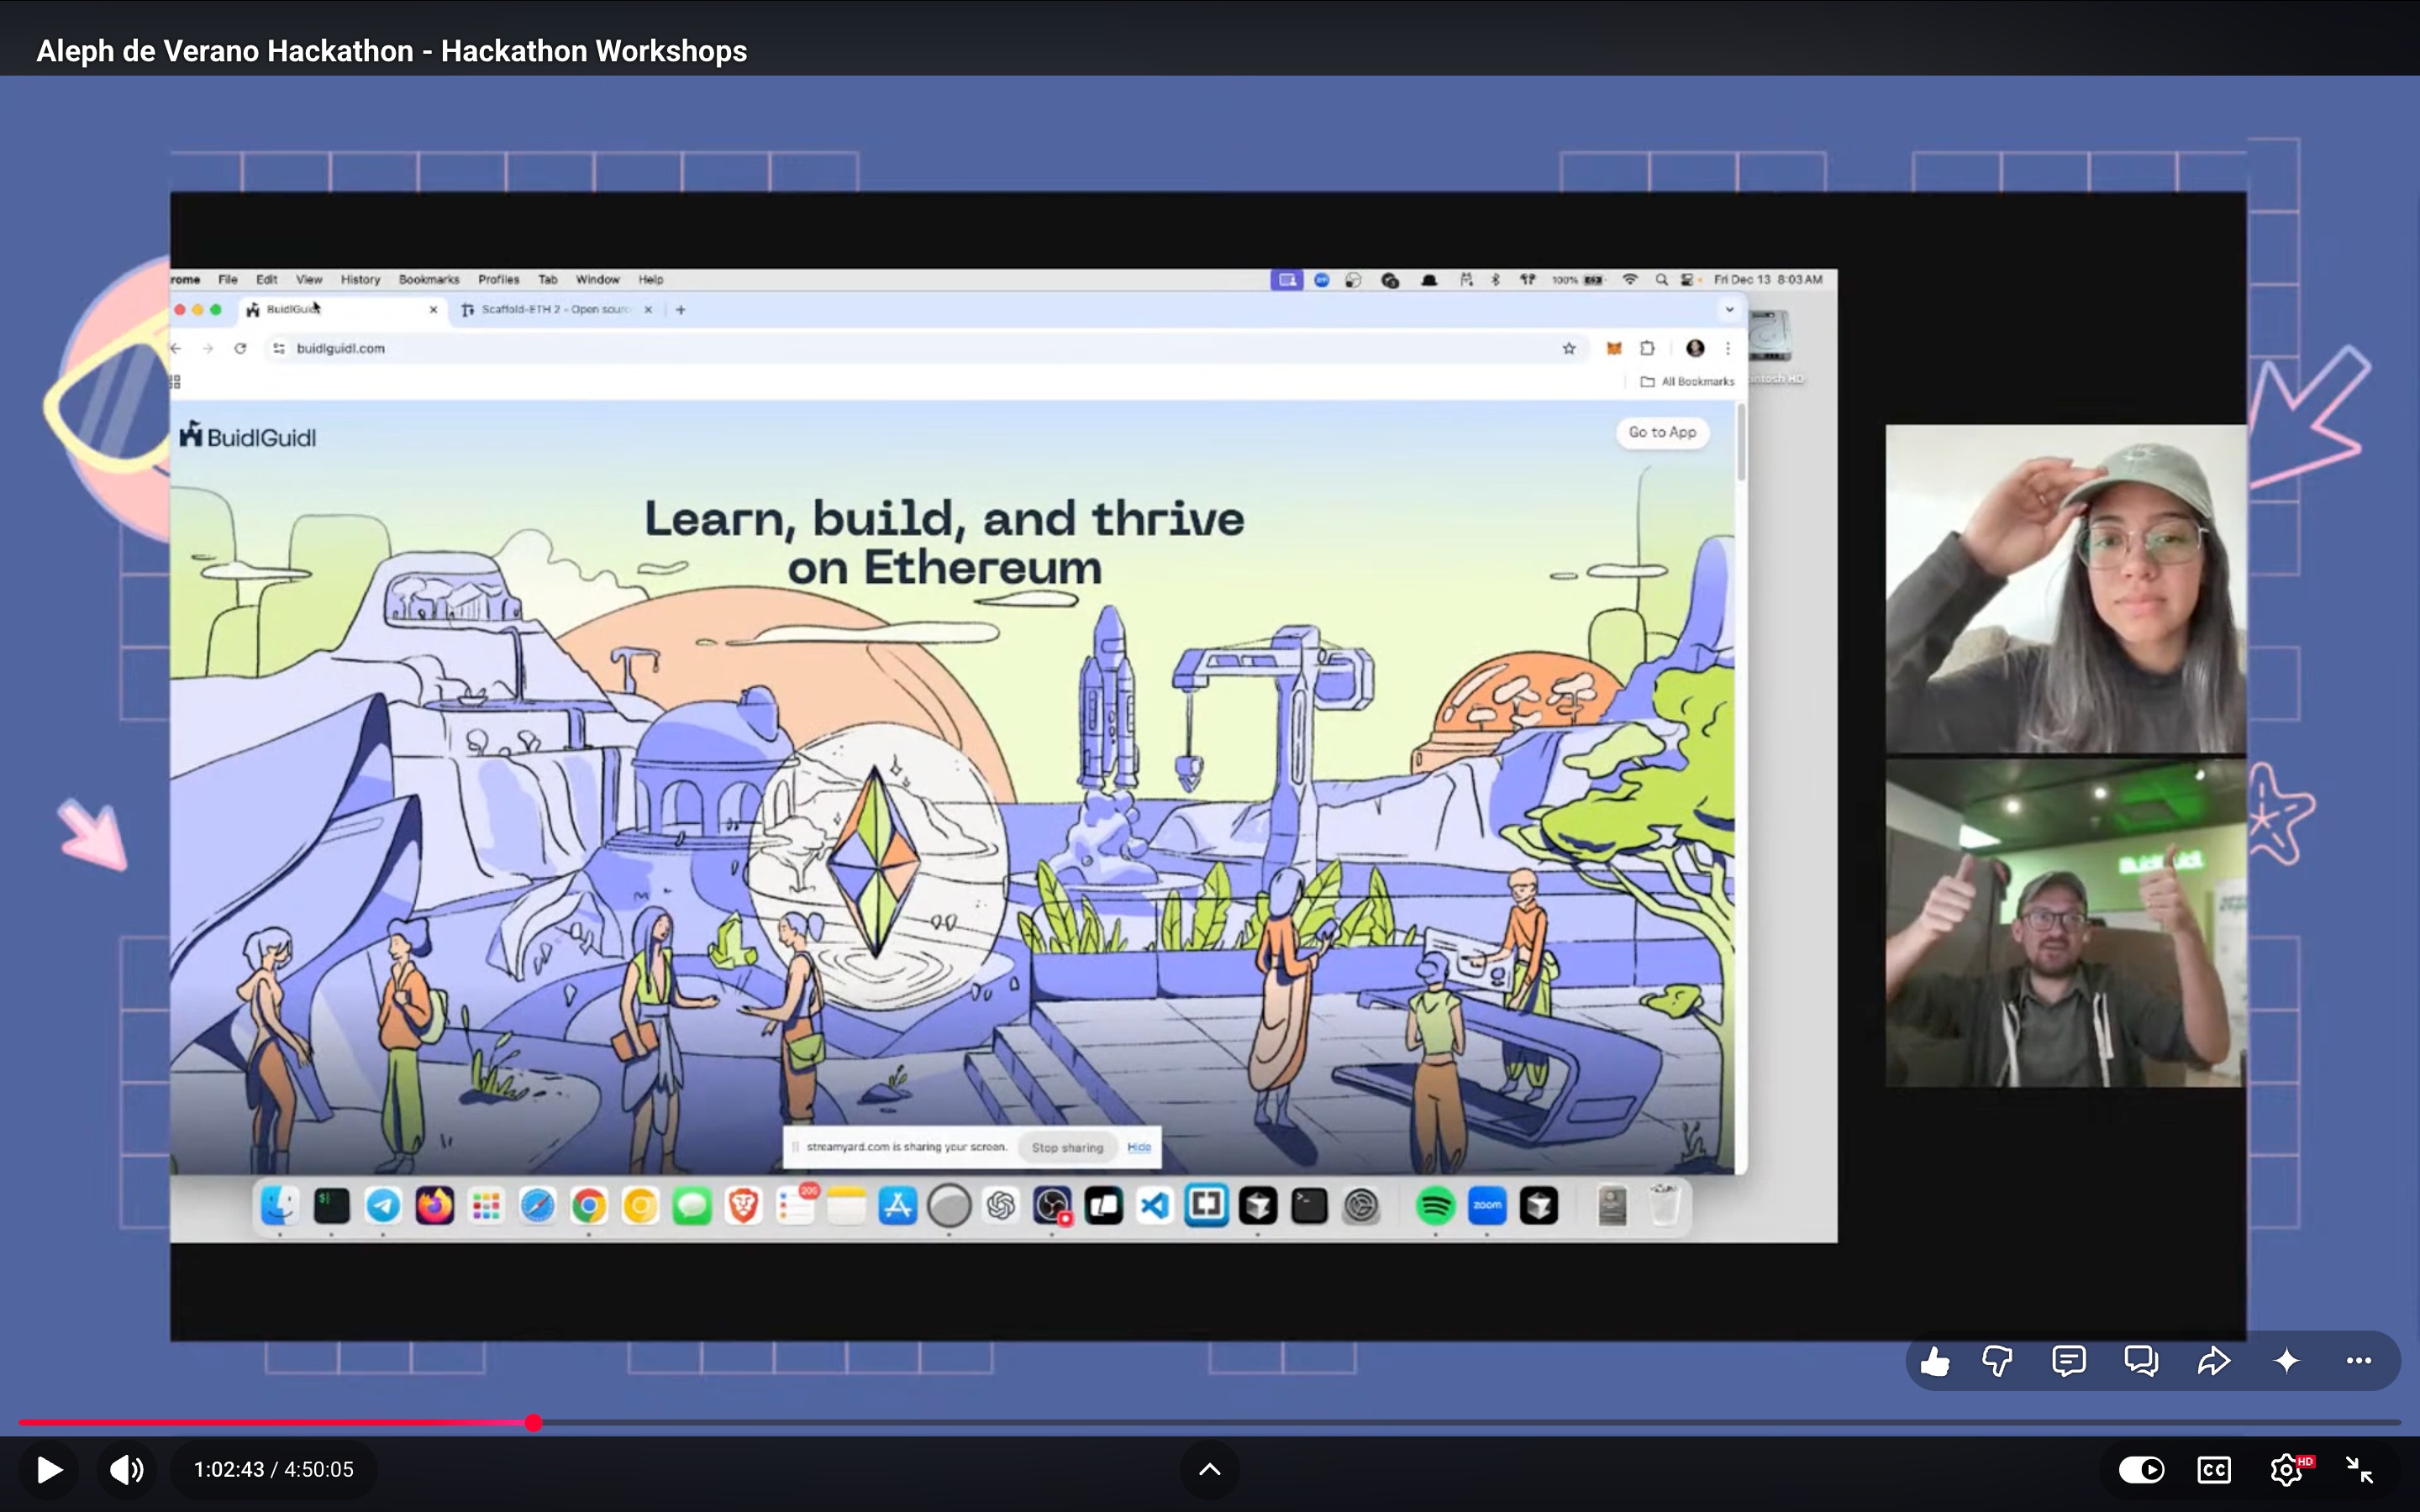Hide the screen sharing notification
The width and height of the screenshot is (2420, 1512).
pos(1139,1147)
